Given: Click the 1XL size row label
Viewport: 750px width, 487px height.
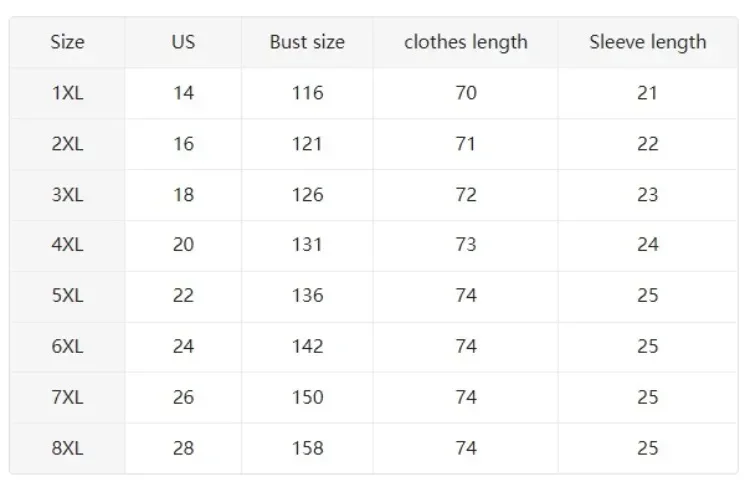Looking at the screenshot, I should coord(67,93).
